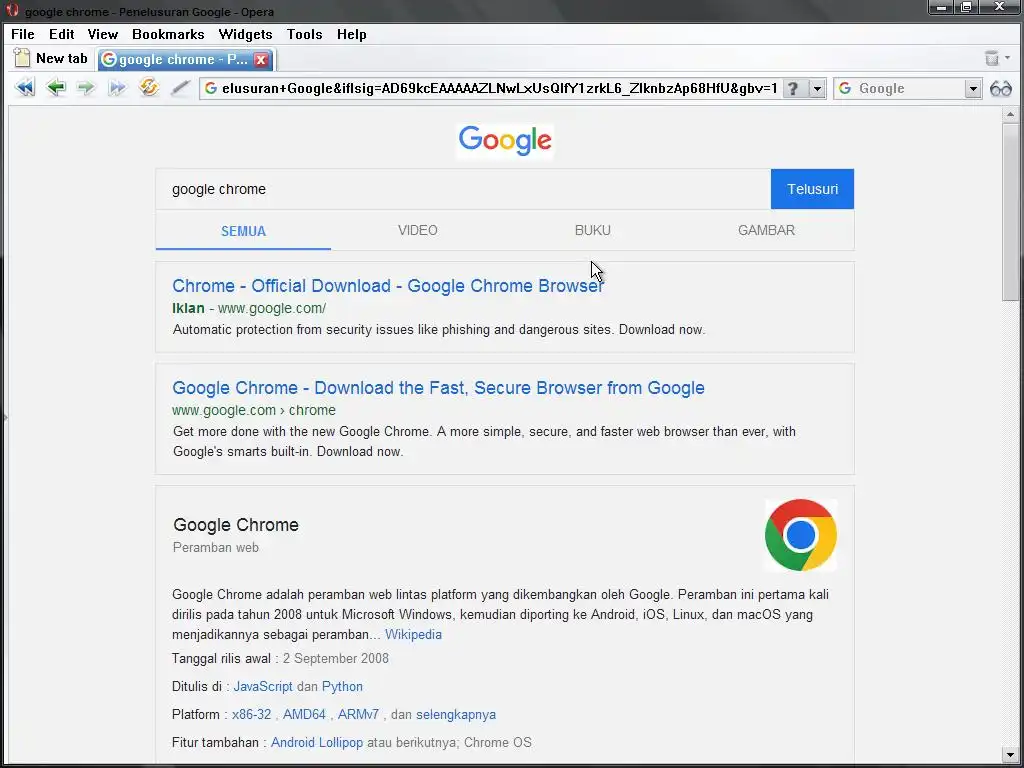Click the Telusuri search button
Image resolution: width=1024 pixels, height=768 pixels.
pyautogui.click(x=812, y=189)
